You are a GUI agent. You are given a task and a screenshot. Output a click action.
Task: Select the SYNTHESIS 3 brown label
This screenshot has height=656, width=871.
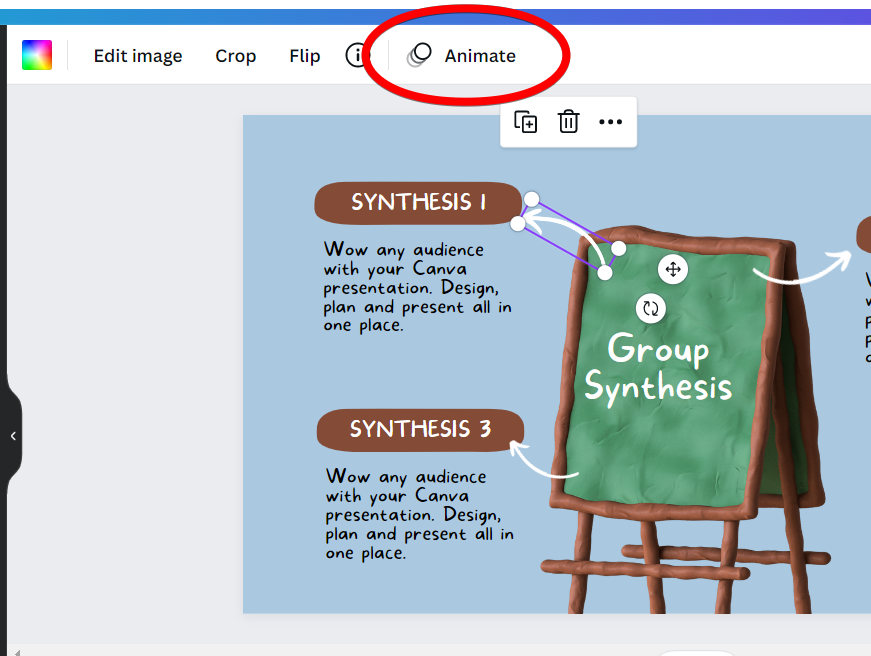tap(420, 430)
